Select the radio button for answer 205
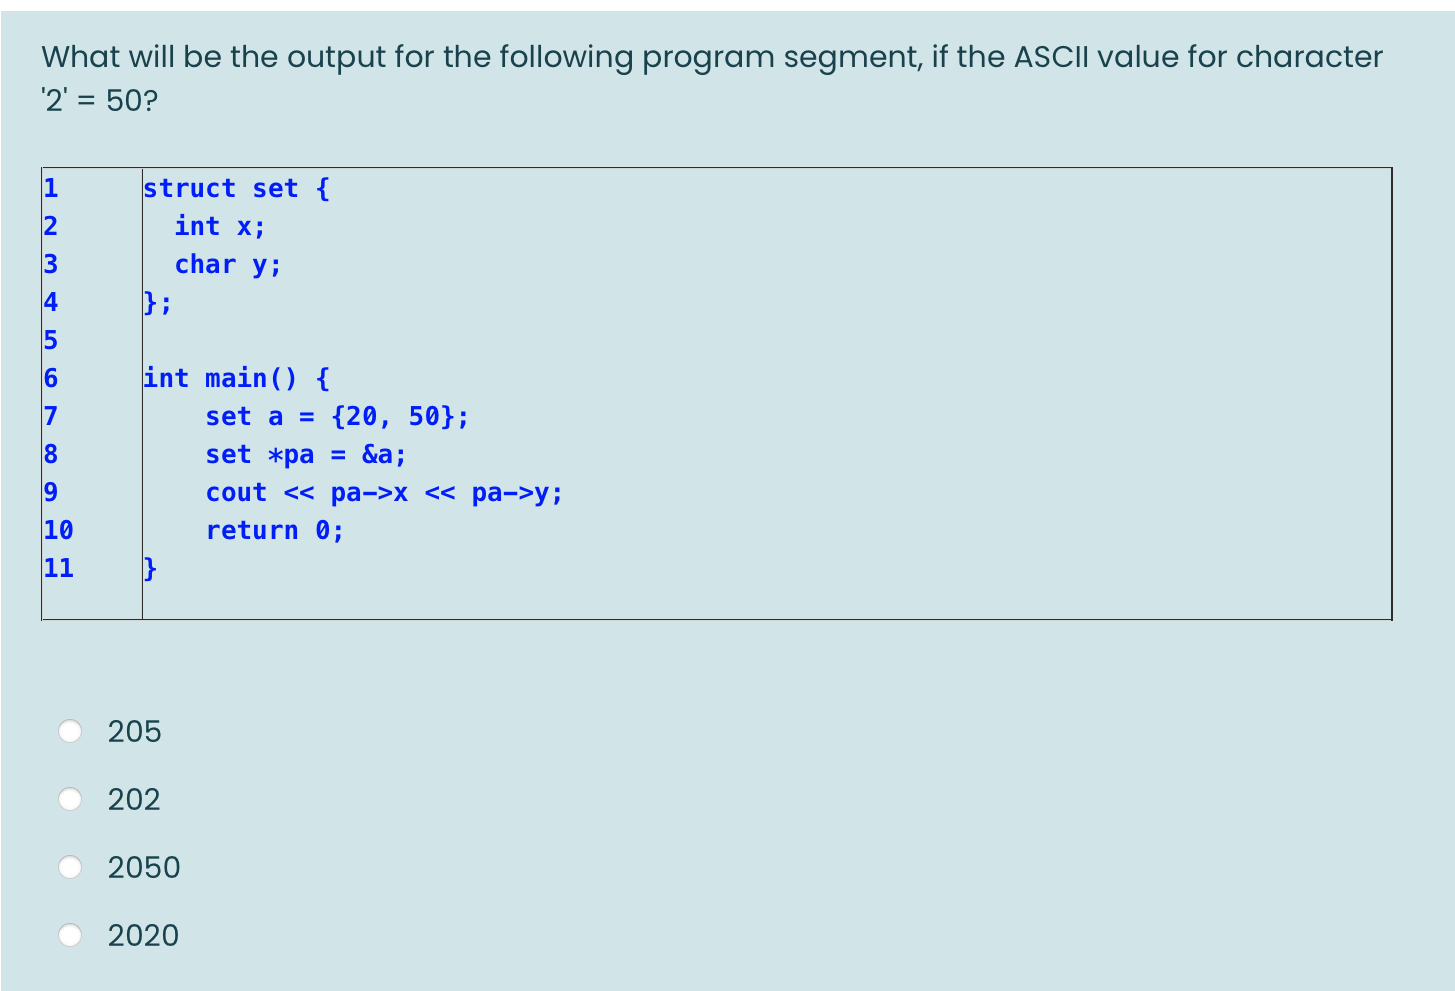The width and height of the screenshot is (1455, 991). (70, 731)
